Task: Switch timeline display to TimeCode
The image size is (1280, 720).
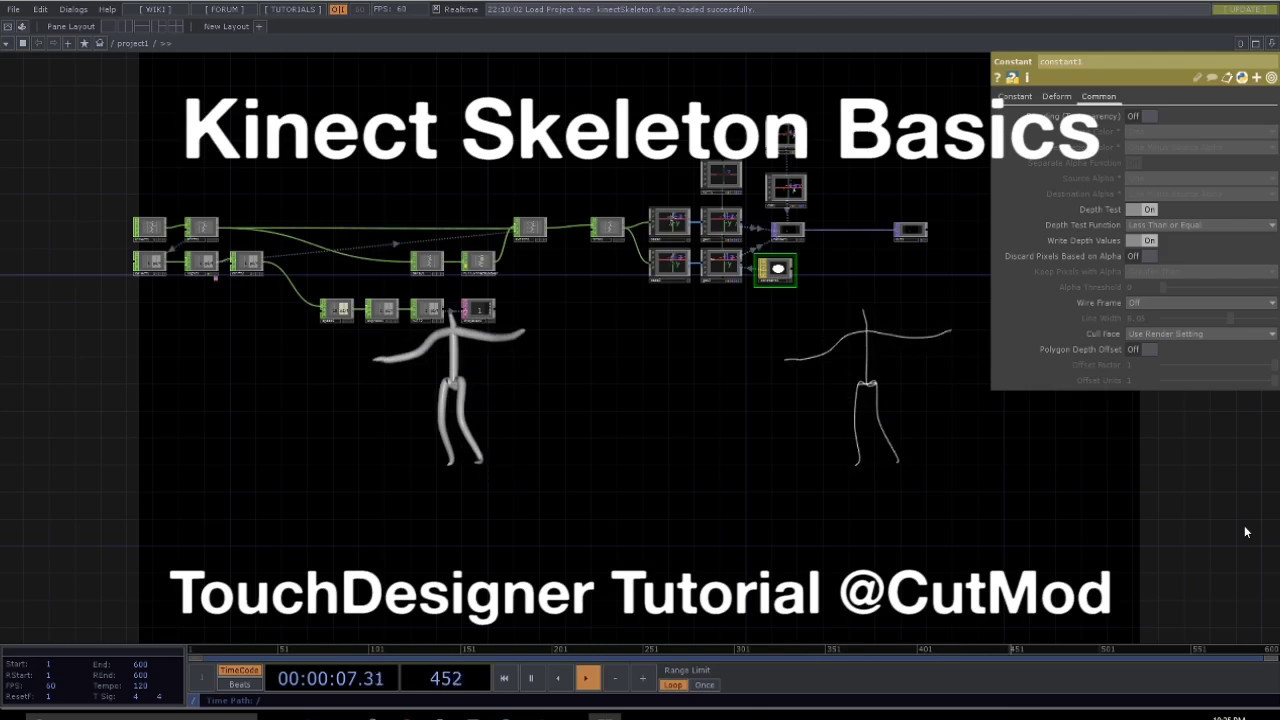Action: (239, 671)
